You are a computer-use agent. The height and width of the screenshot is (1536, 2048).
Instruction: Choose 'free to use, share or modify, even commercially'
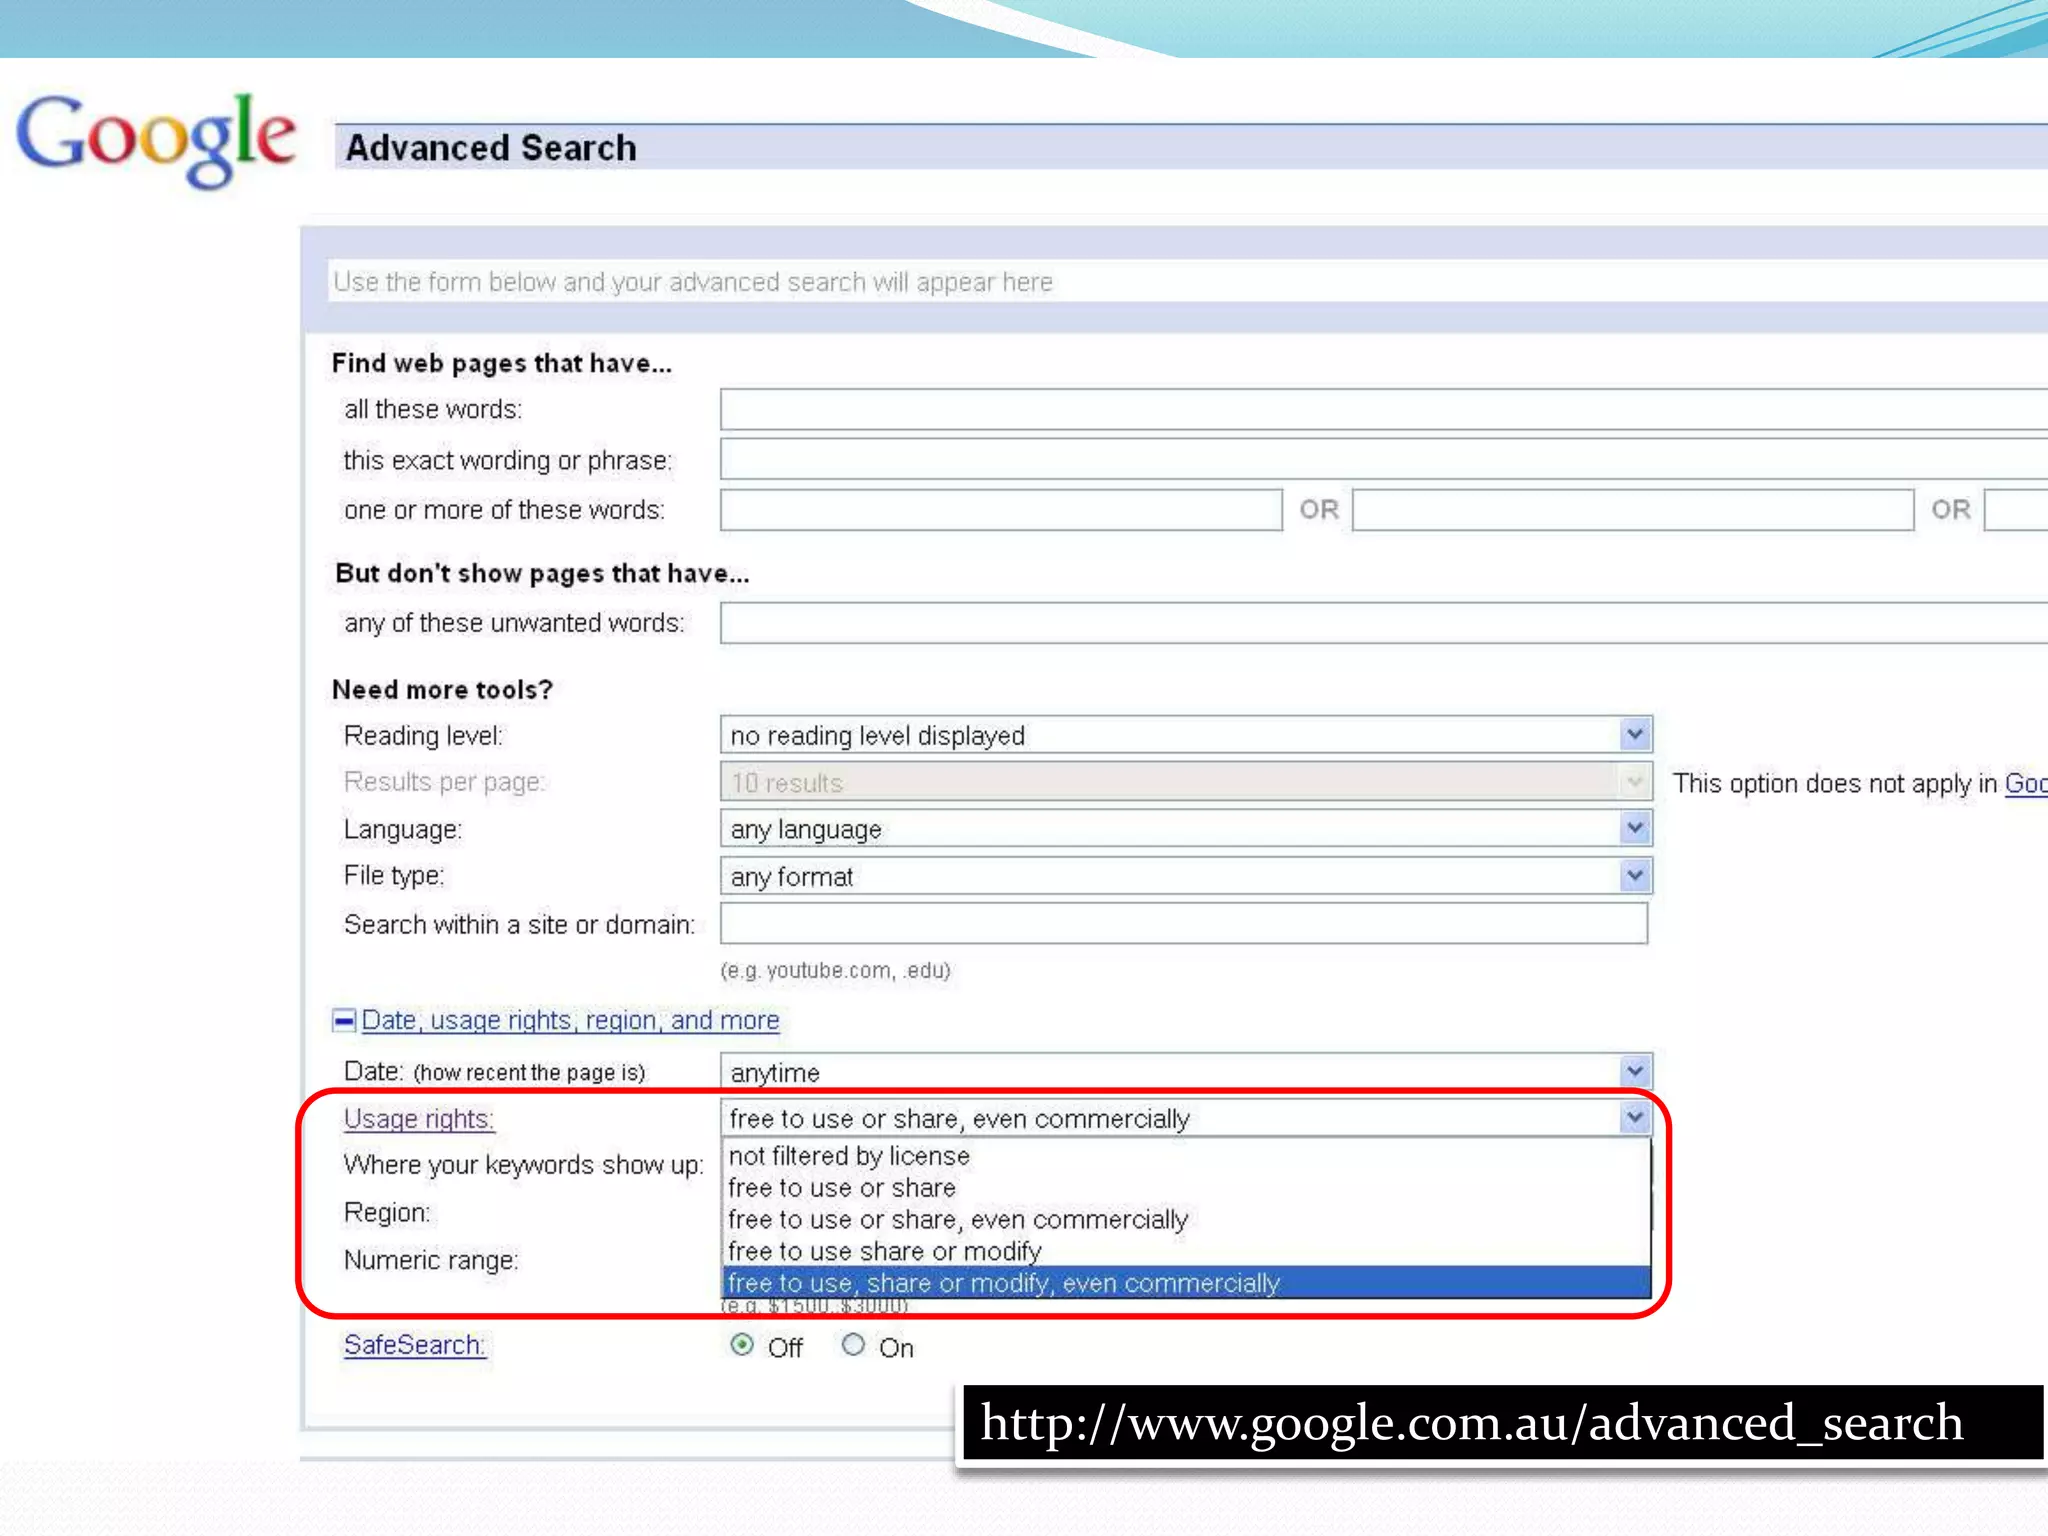tap(1186, 1283)
